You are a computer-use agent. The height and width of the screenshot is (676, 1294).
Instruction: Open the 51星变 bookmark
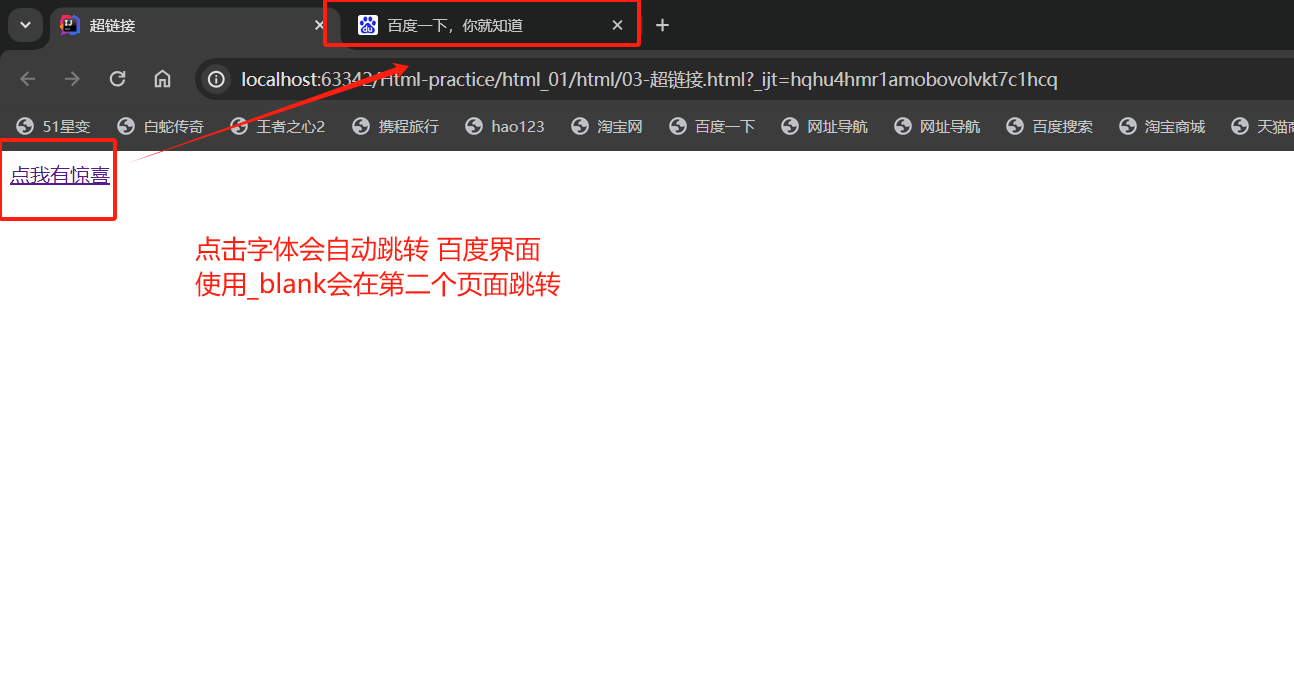click(x=53, y=126)
